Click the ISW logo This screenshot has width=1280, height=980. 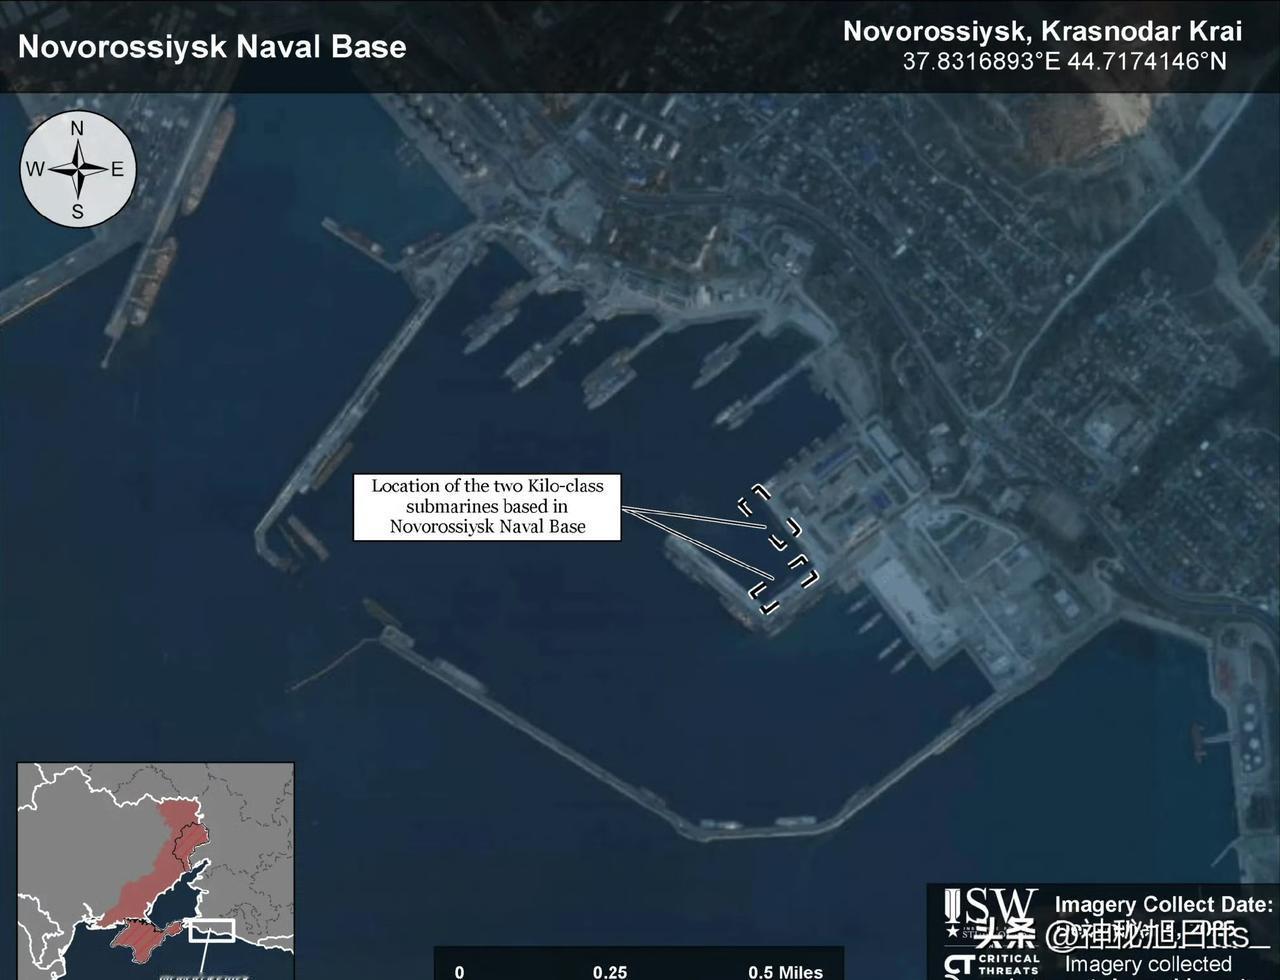point(991,914)
